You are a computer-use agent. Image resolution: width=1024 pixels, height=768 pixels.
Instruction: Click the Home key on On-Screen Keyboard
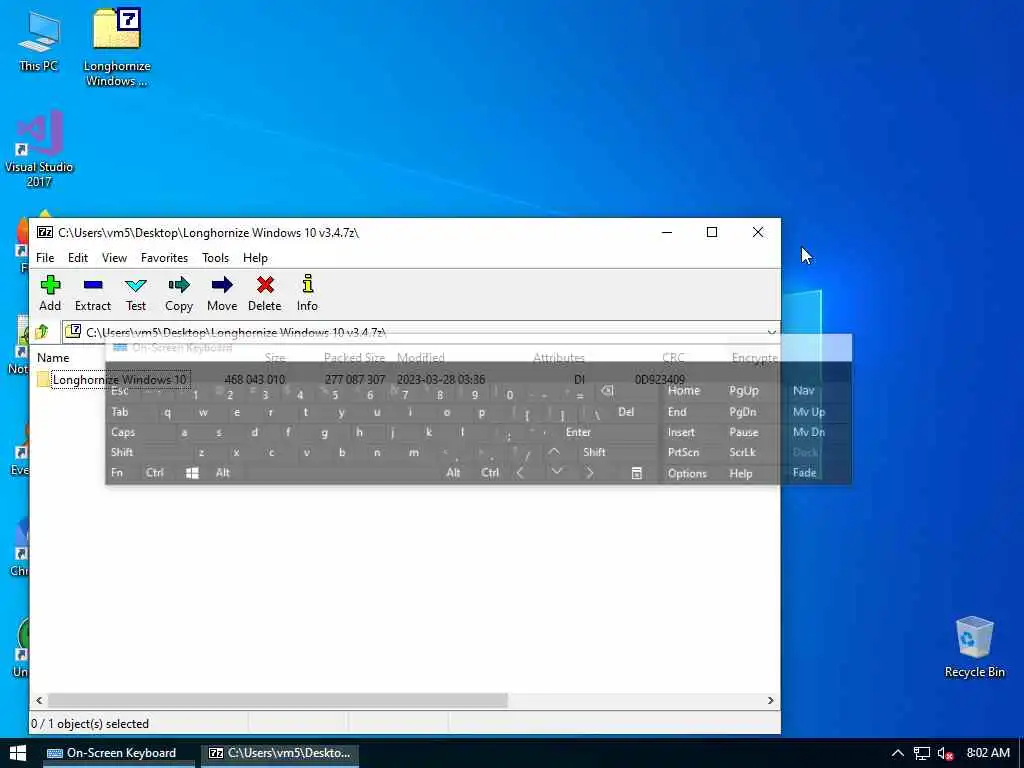coord(684,391)
